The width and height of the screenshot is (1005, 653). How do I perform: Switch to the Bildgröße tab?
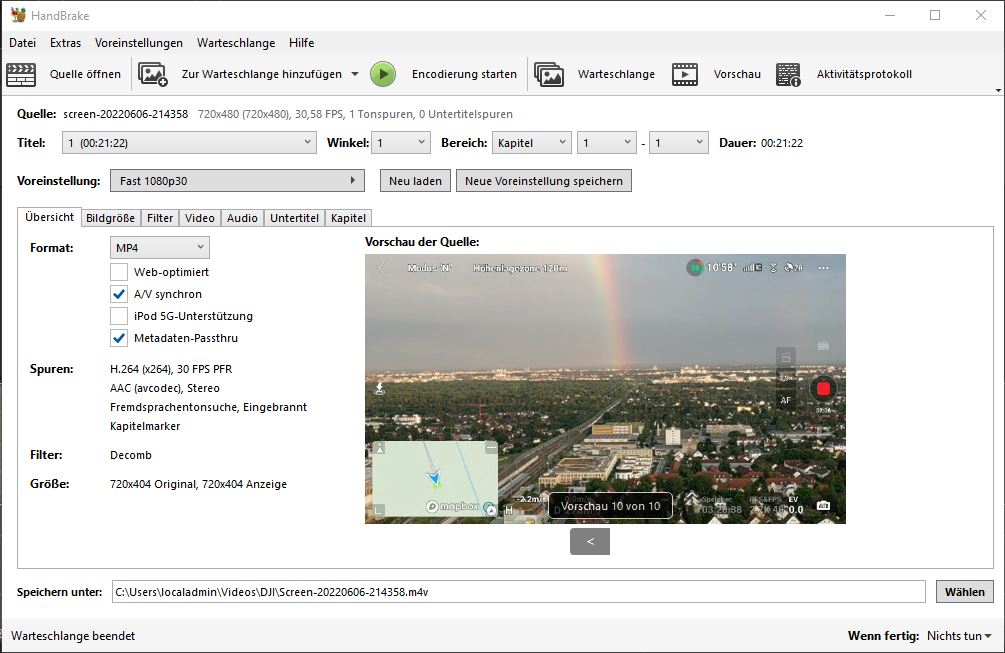pyautogui.click(x=110, y=218)
